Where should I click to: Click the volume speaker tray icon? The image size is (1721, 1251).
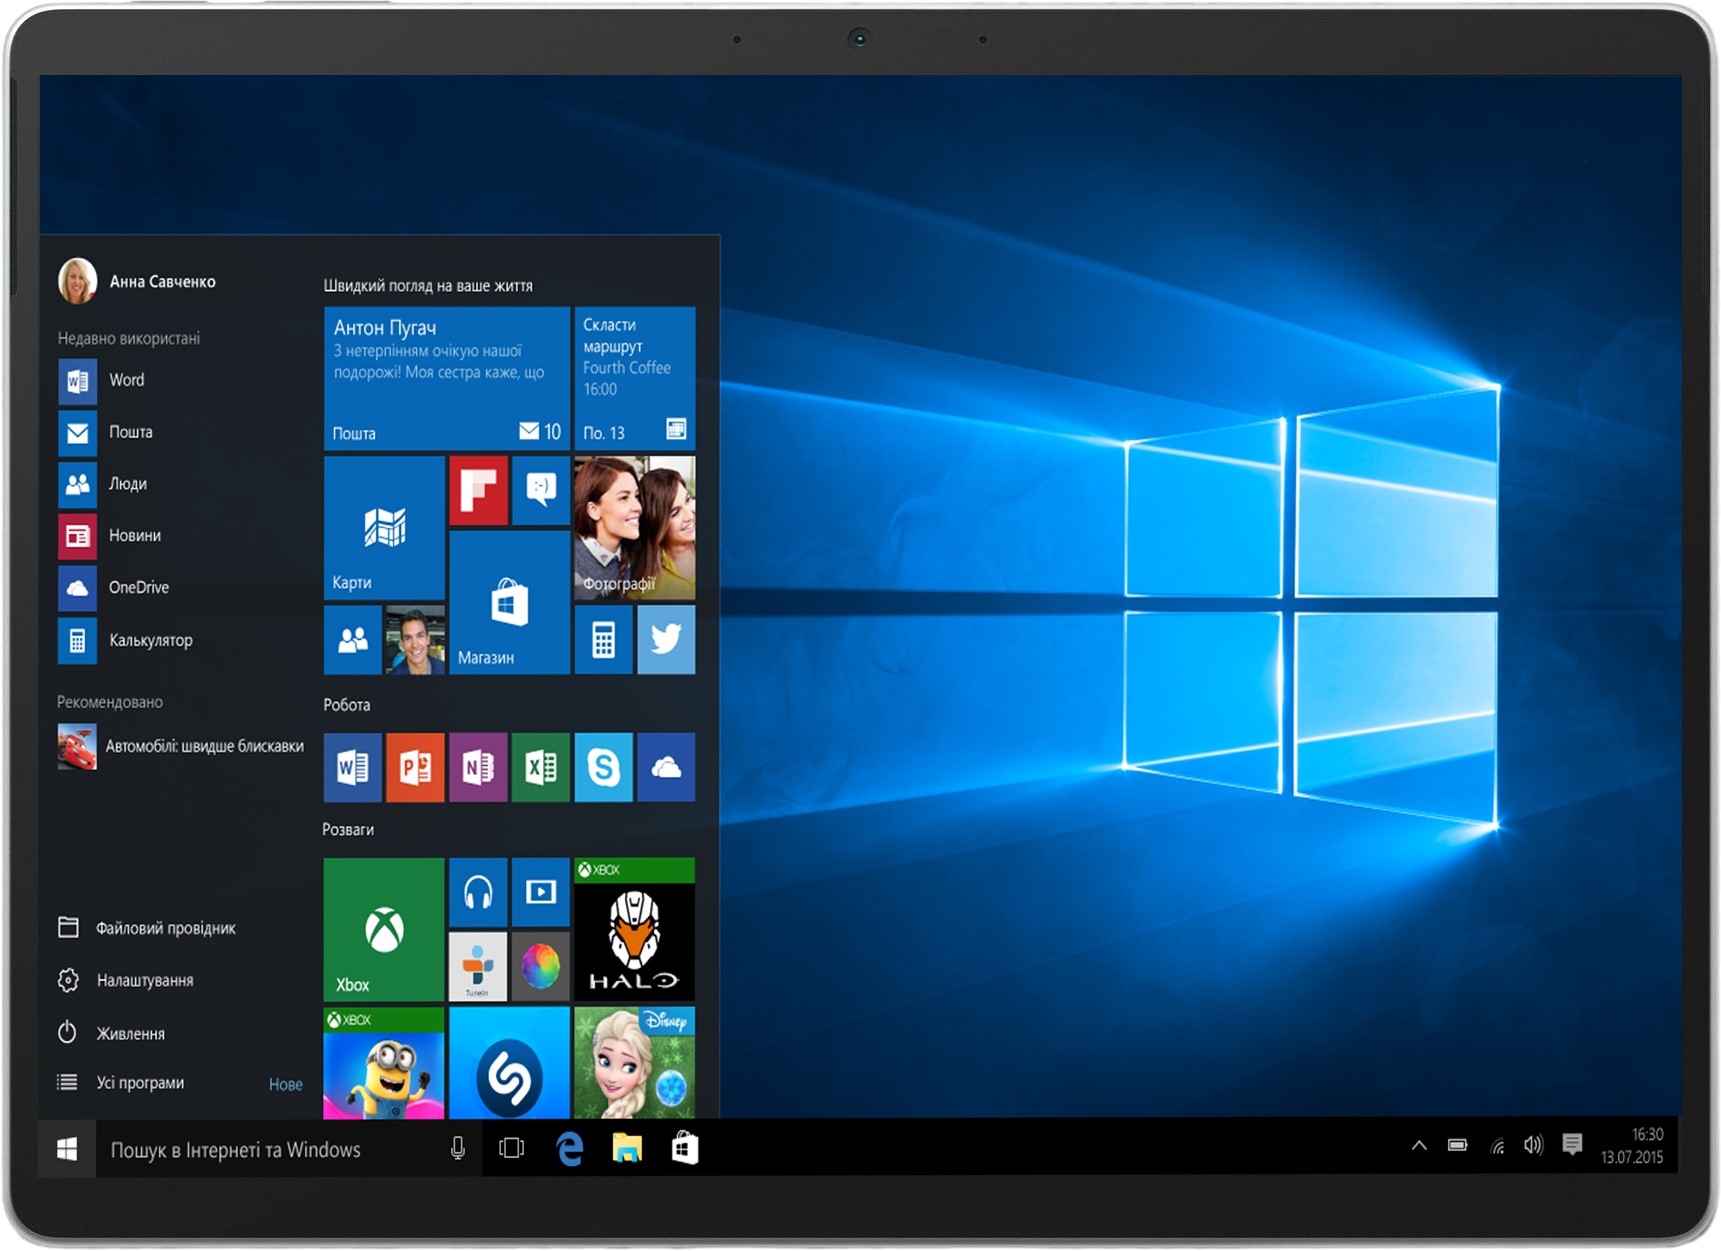click(1534, 1145)
